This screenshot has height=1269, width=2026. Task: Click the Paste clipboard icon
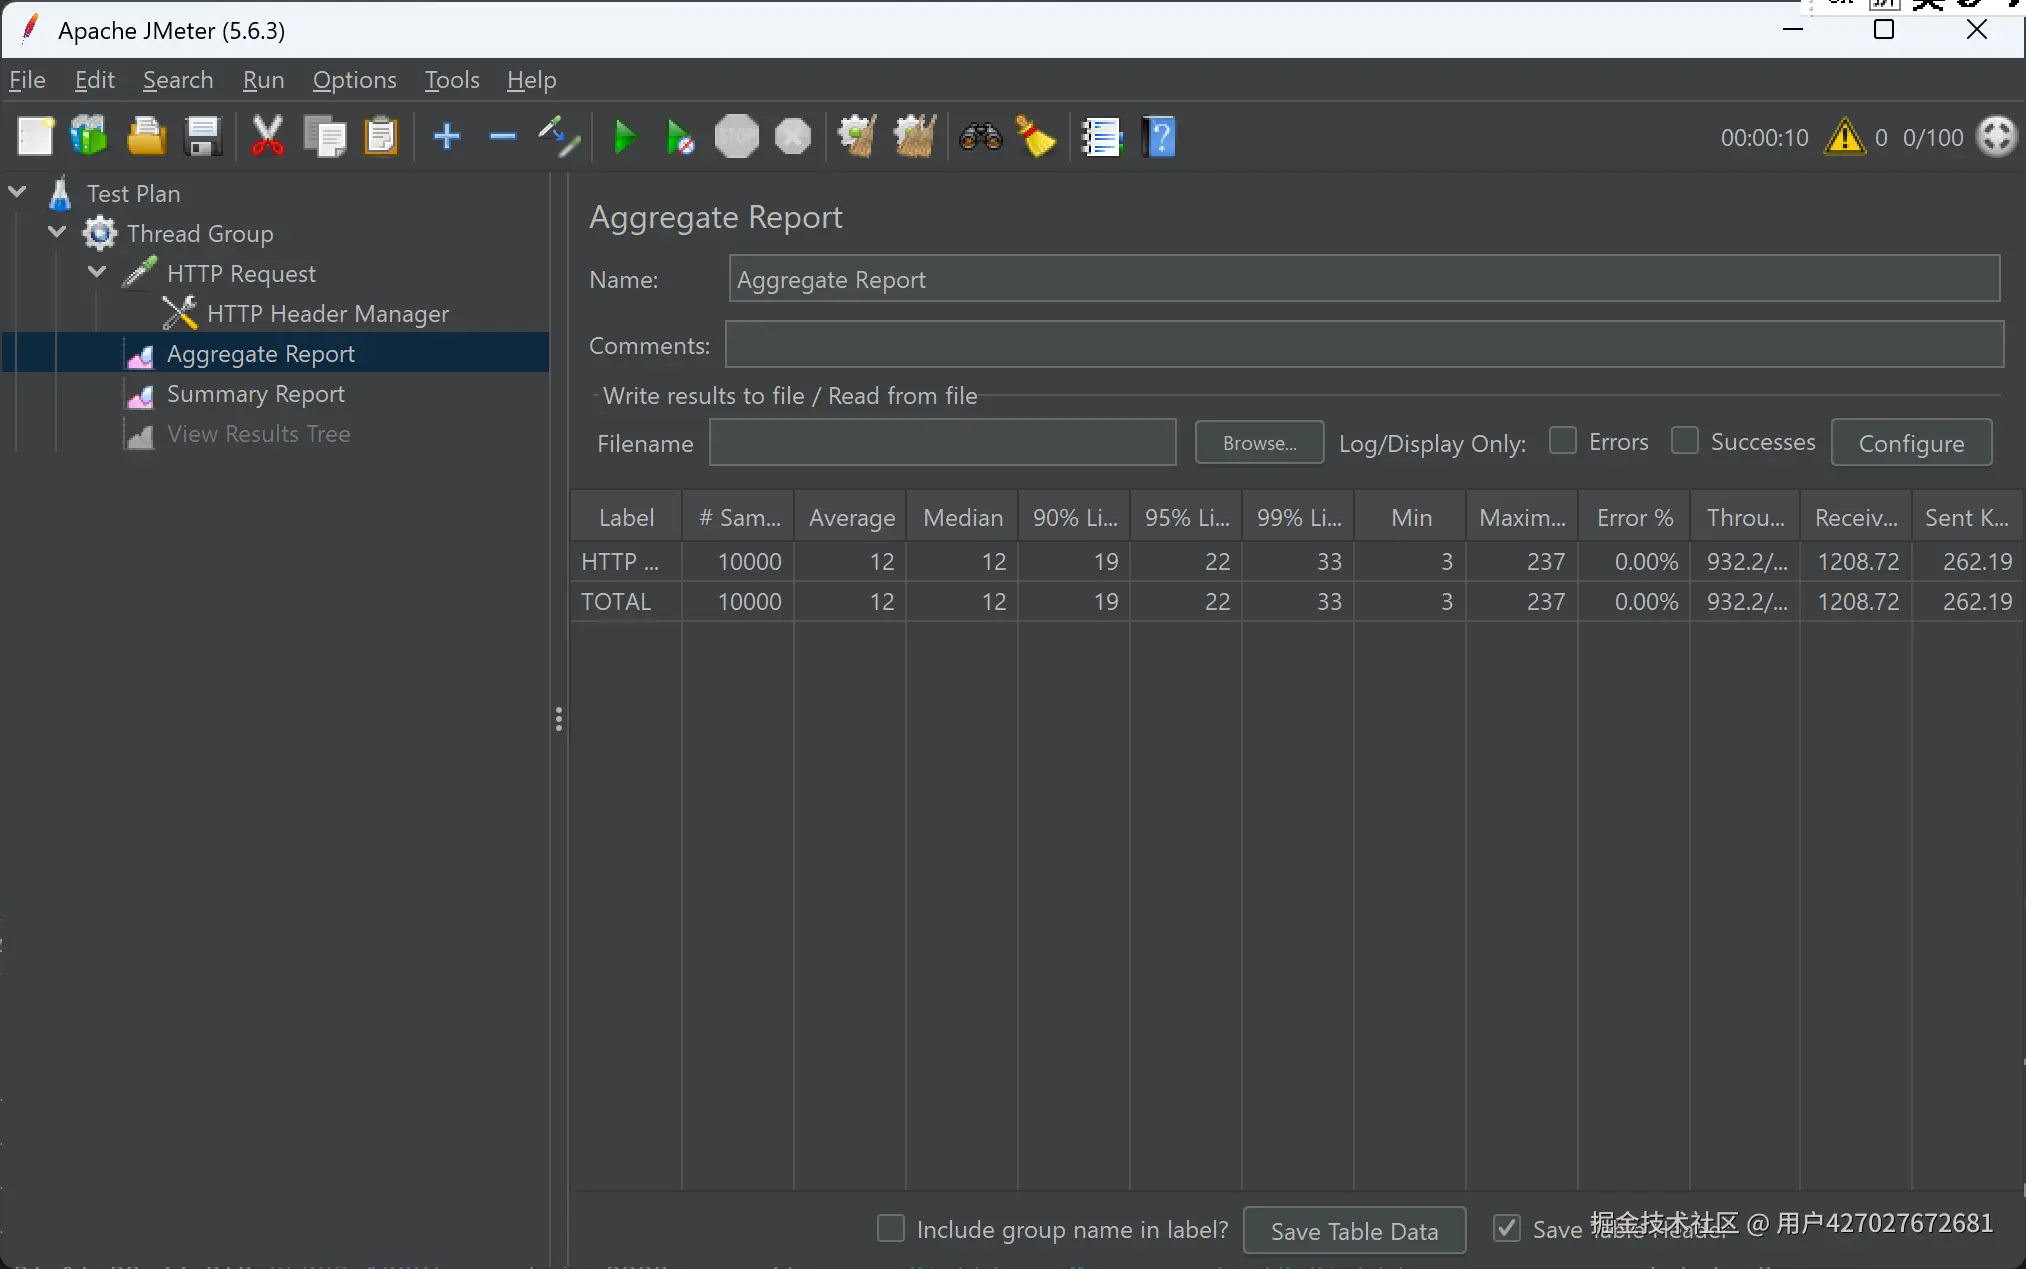(381, 137)
